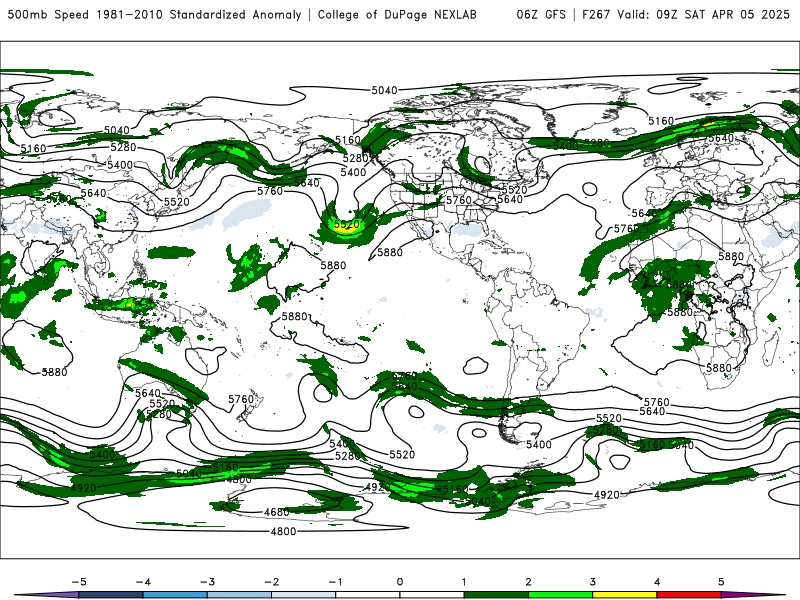The width and height of the screenshot is (800, 600).
Task: Click the "4680" contour label near Antarctica
Action: 277,512
